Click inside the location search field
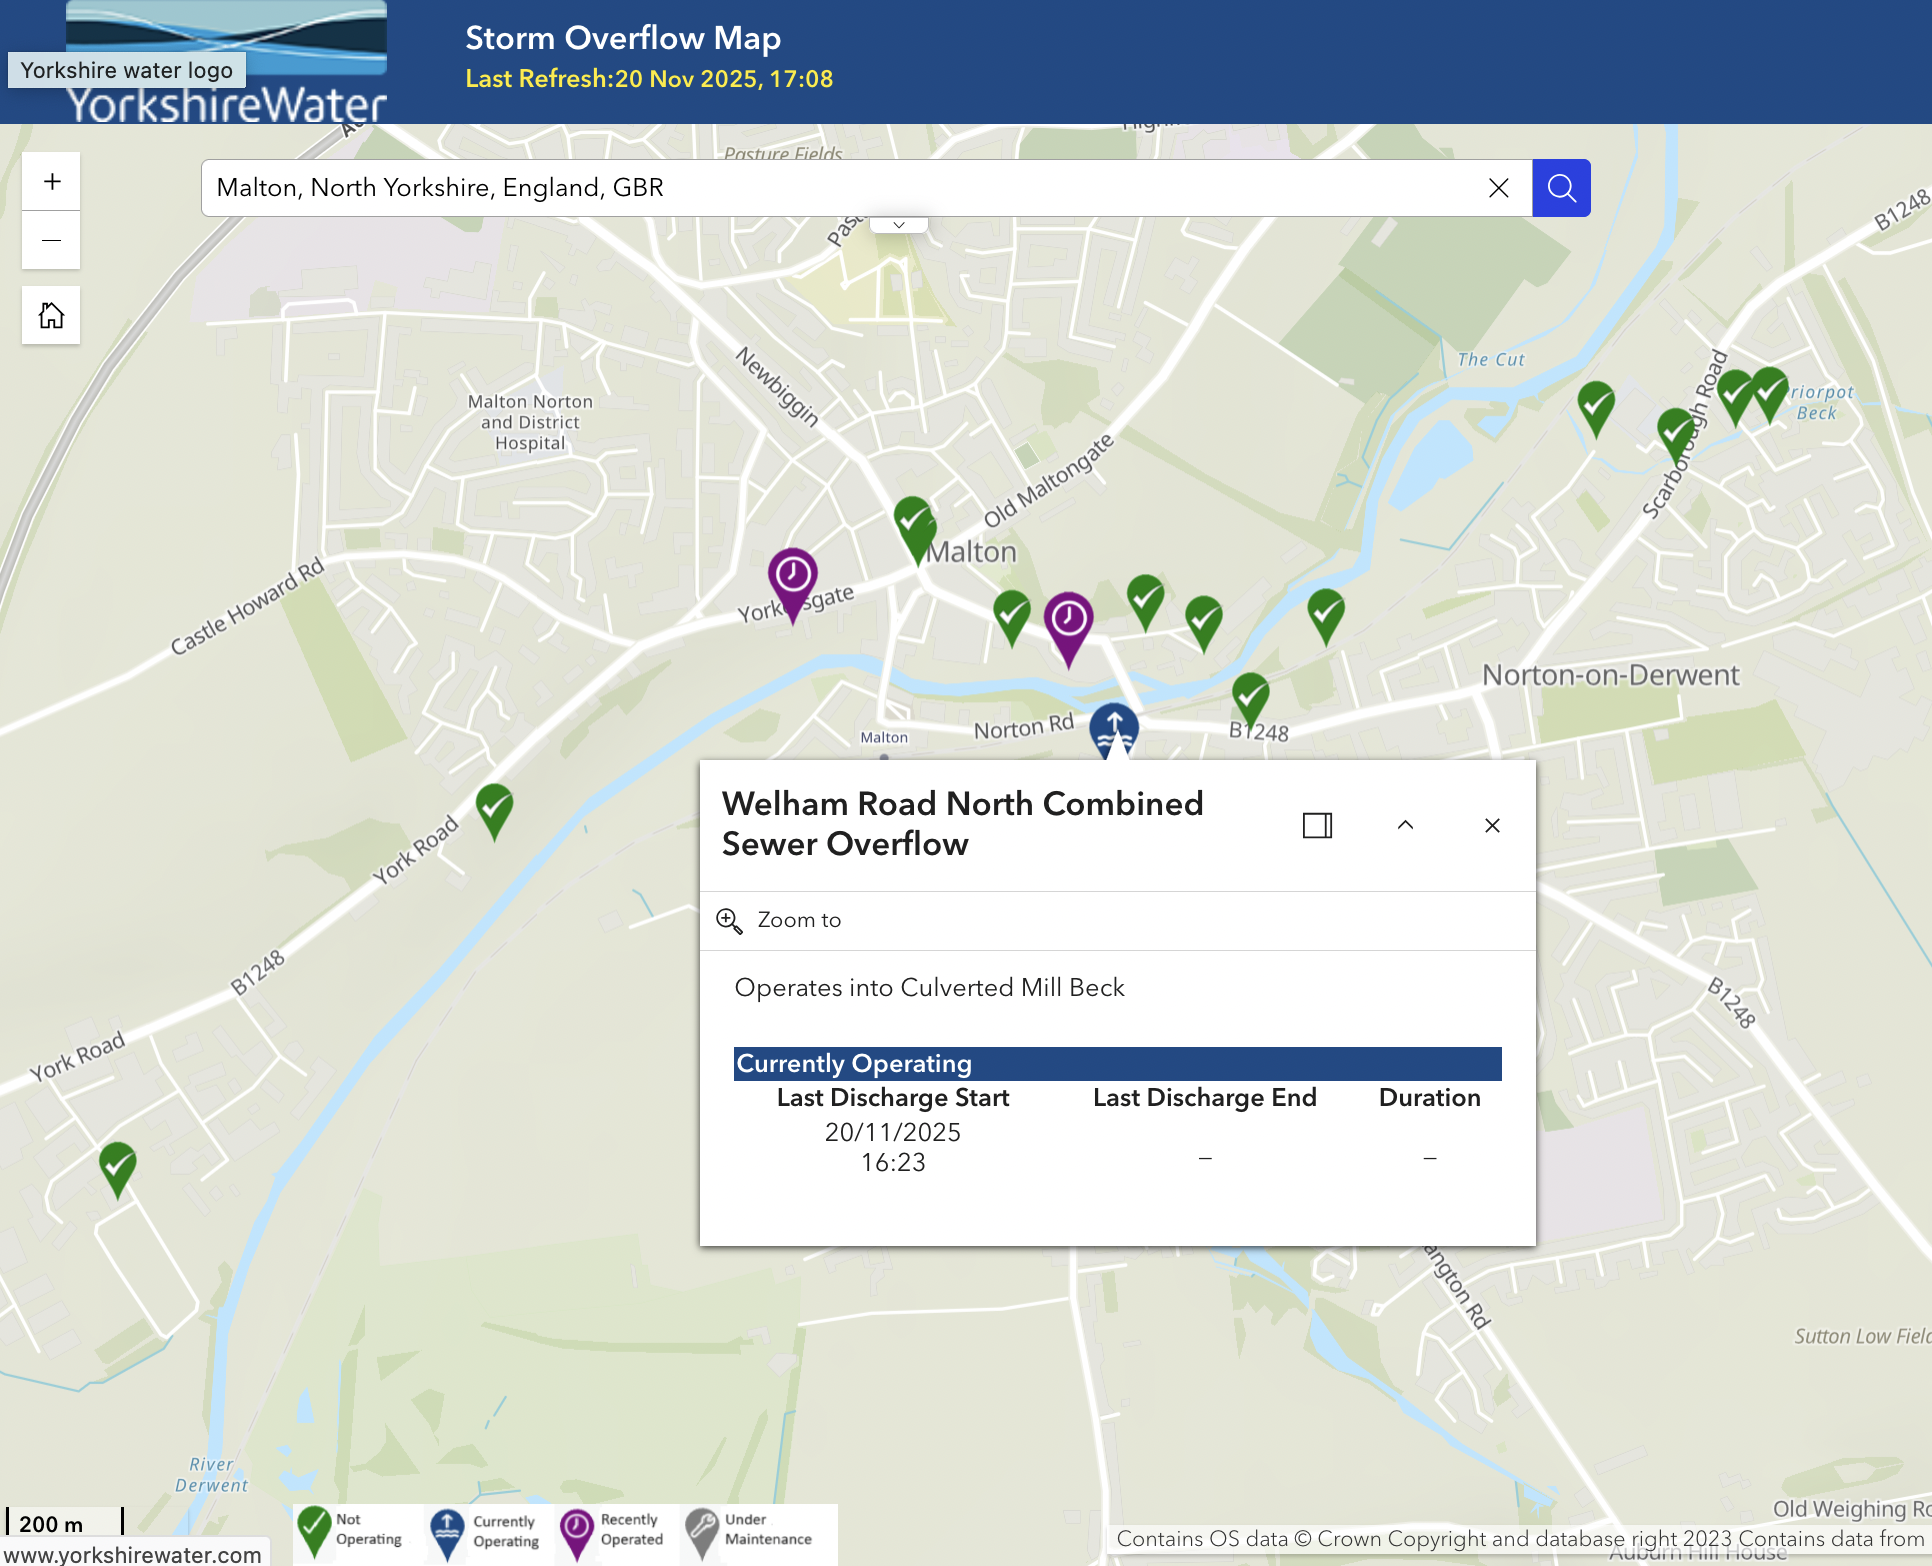 [x=840, y=188]
